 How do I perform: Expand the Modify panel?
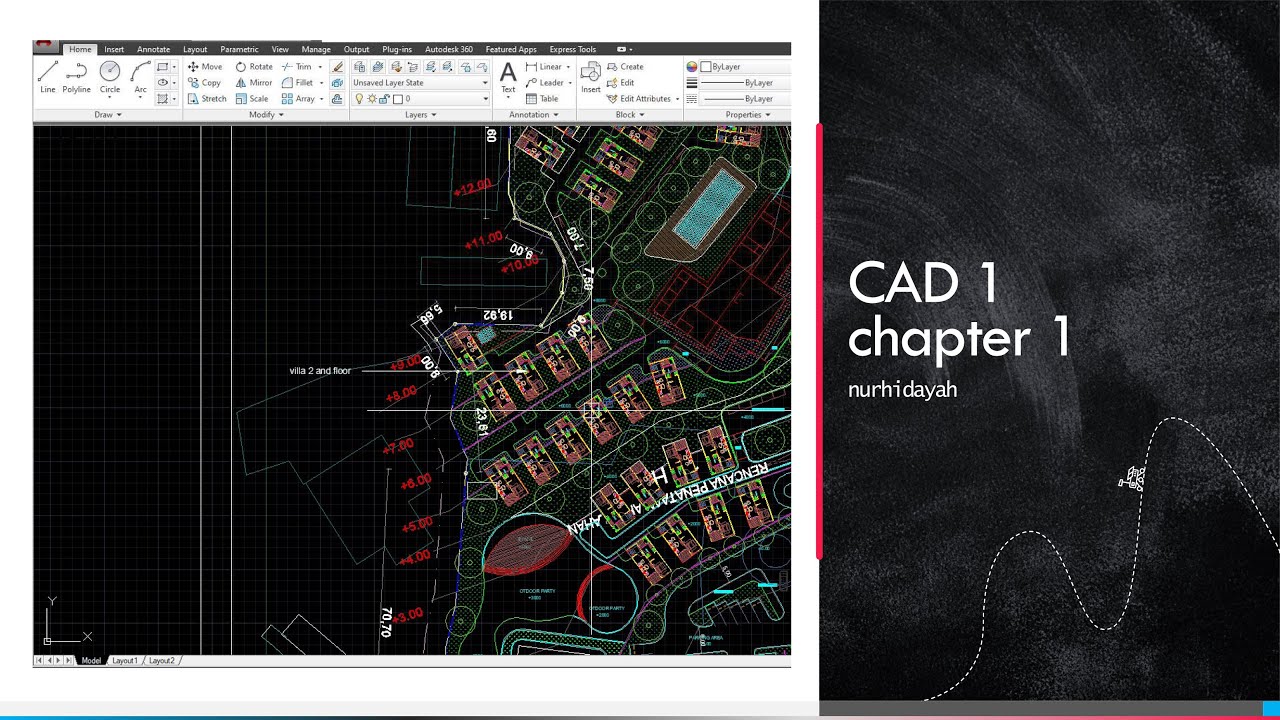point(266,115)
